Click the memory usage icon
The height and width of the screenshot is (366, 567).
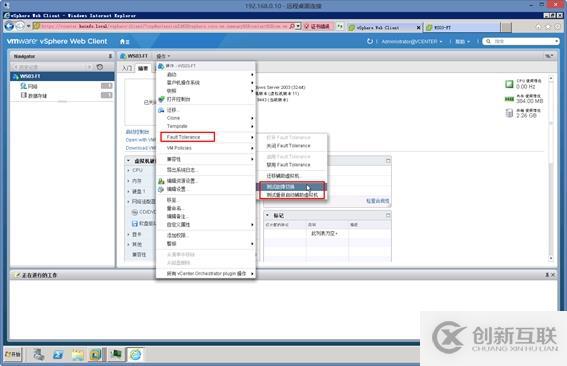point(509,99)
